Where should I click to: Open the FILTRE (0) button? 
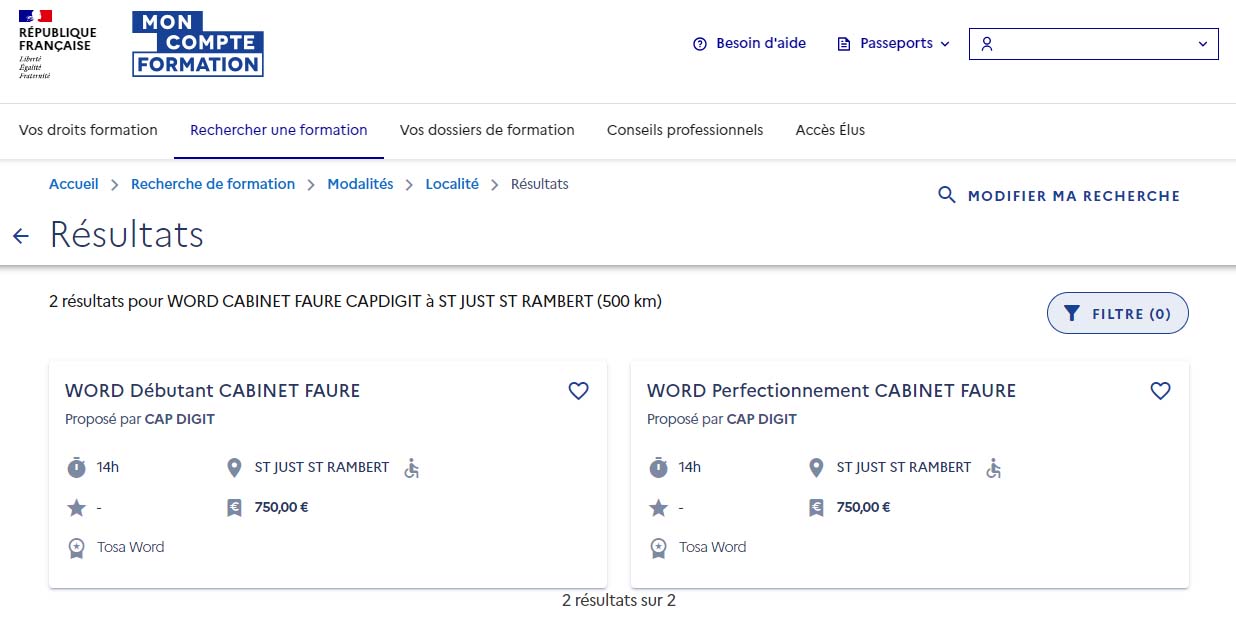point(1118,314)
